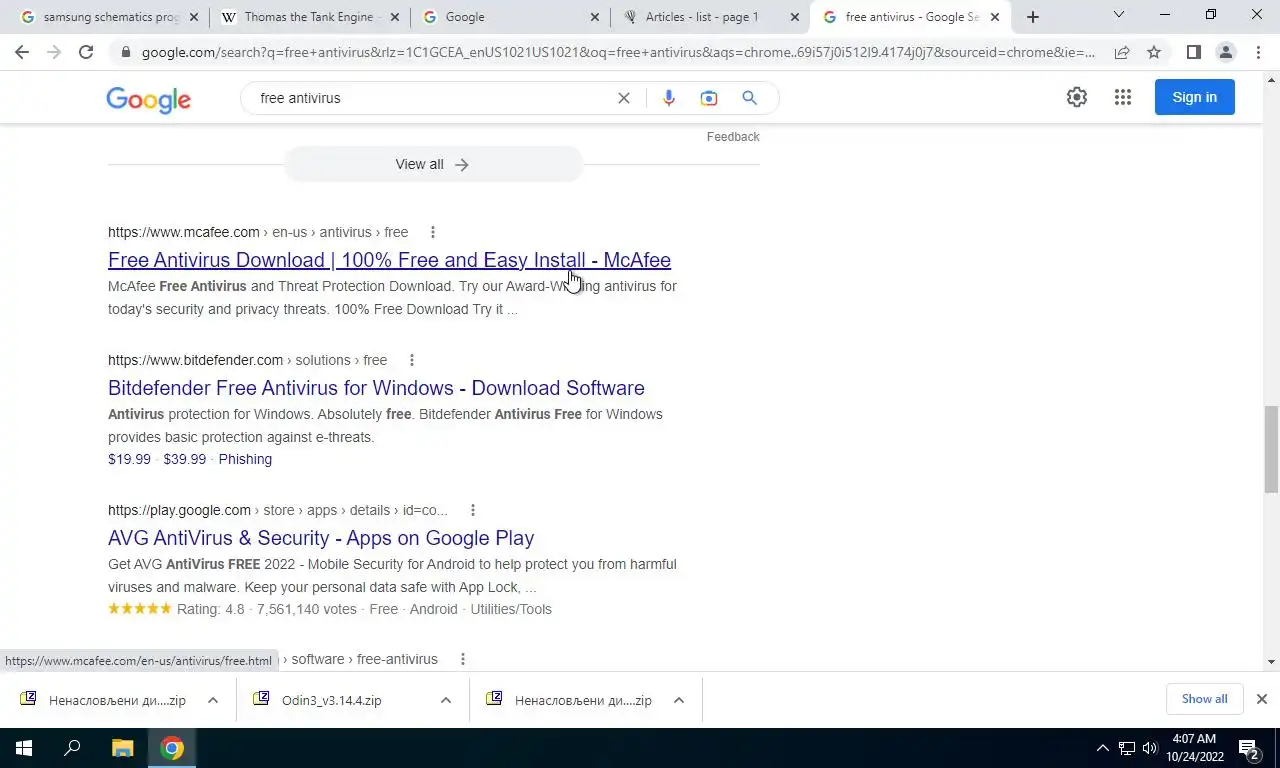Image resolution: width=1280 pixels, height=768 pixels.
Task: Open more options for the McAfee result
Action: pyautogui.click(x=432, y=232)
